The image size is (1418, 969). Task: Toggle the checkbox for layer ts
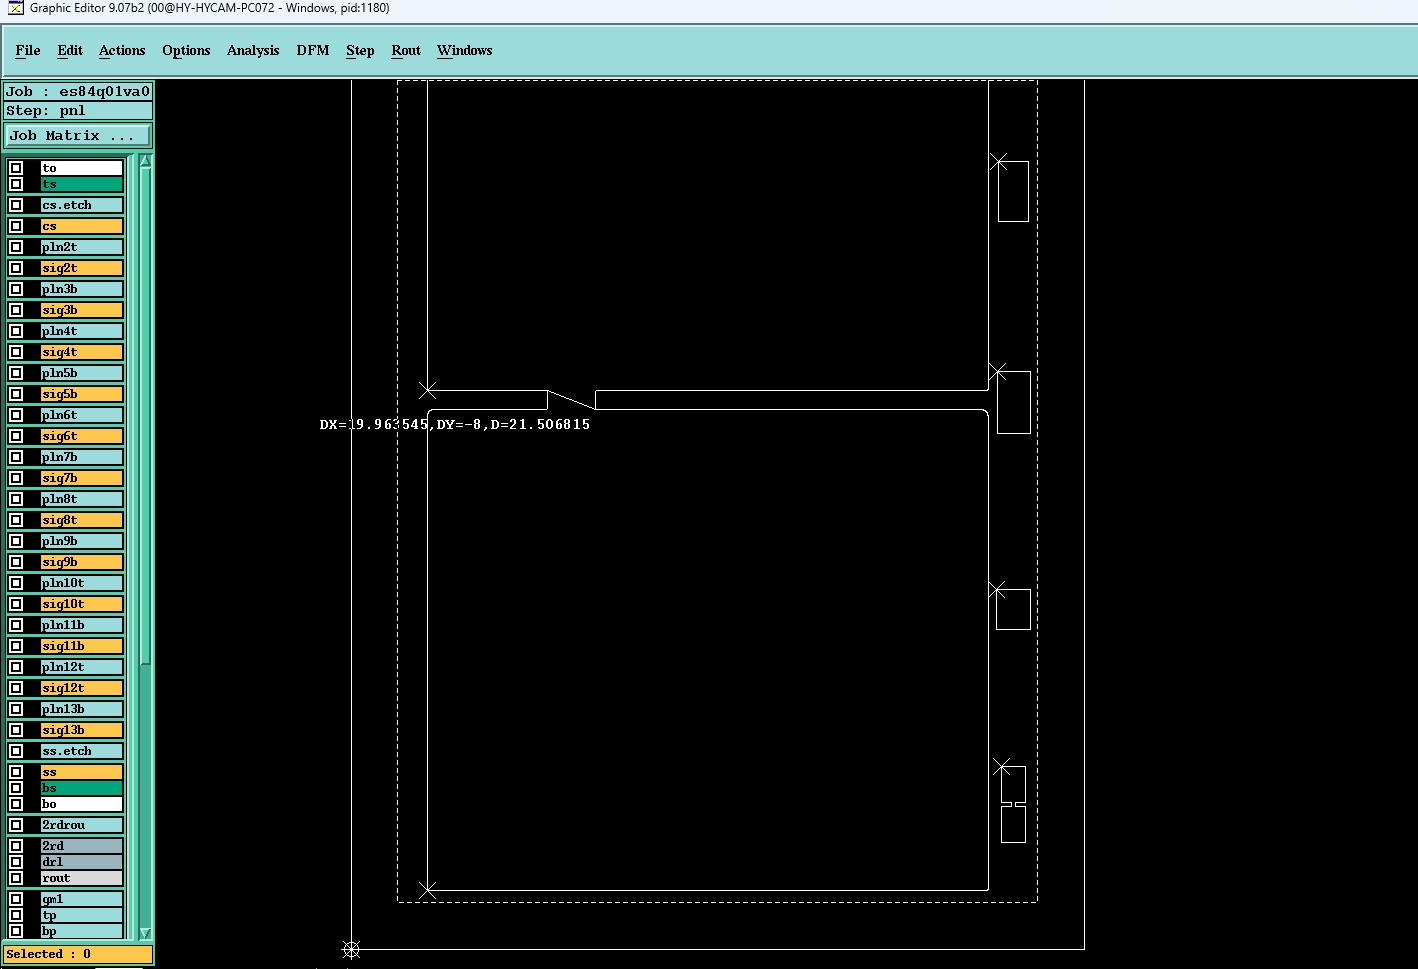tap(16, 184)
